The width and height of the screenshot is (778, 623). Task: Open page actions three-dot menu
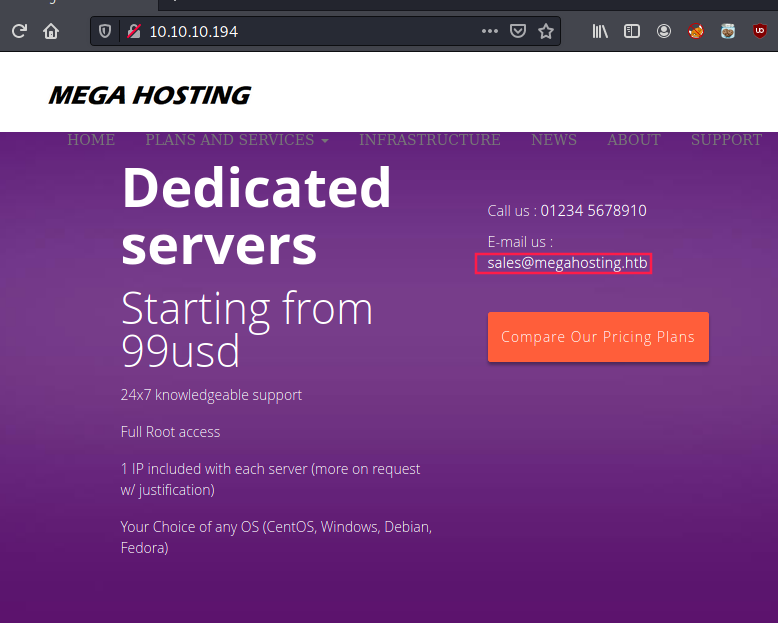click(x=489, y=31)
